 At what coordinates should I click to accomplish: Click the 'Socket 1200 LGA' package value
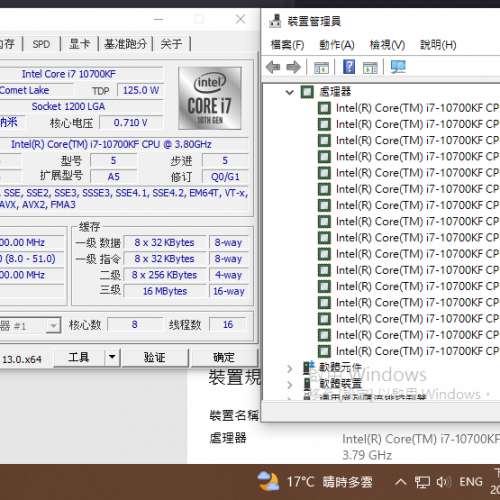(x=81, y=107)
